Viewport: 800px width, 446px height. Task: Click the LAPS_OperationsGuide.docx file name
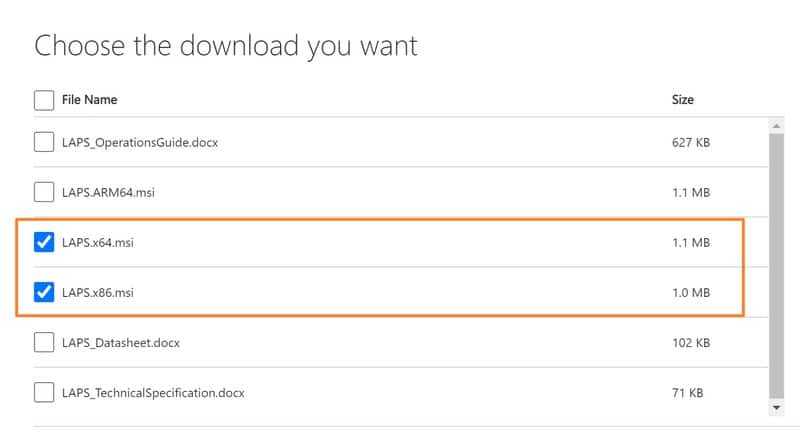(140, 143)
